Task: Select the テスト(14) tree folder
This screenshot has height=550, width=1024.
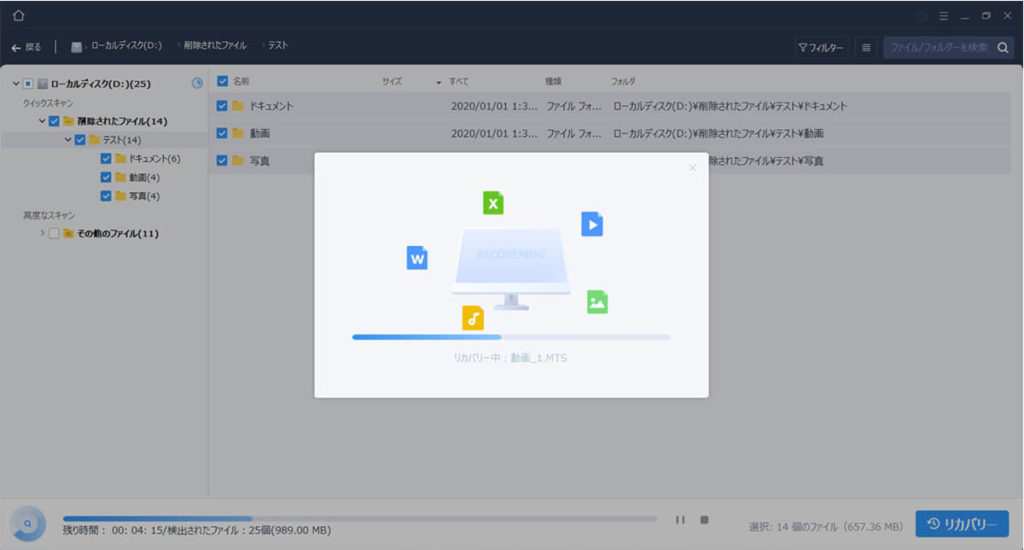Action: pyautogui.click(x=115, y=140)
